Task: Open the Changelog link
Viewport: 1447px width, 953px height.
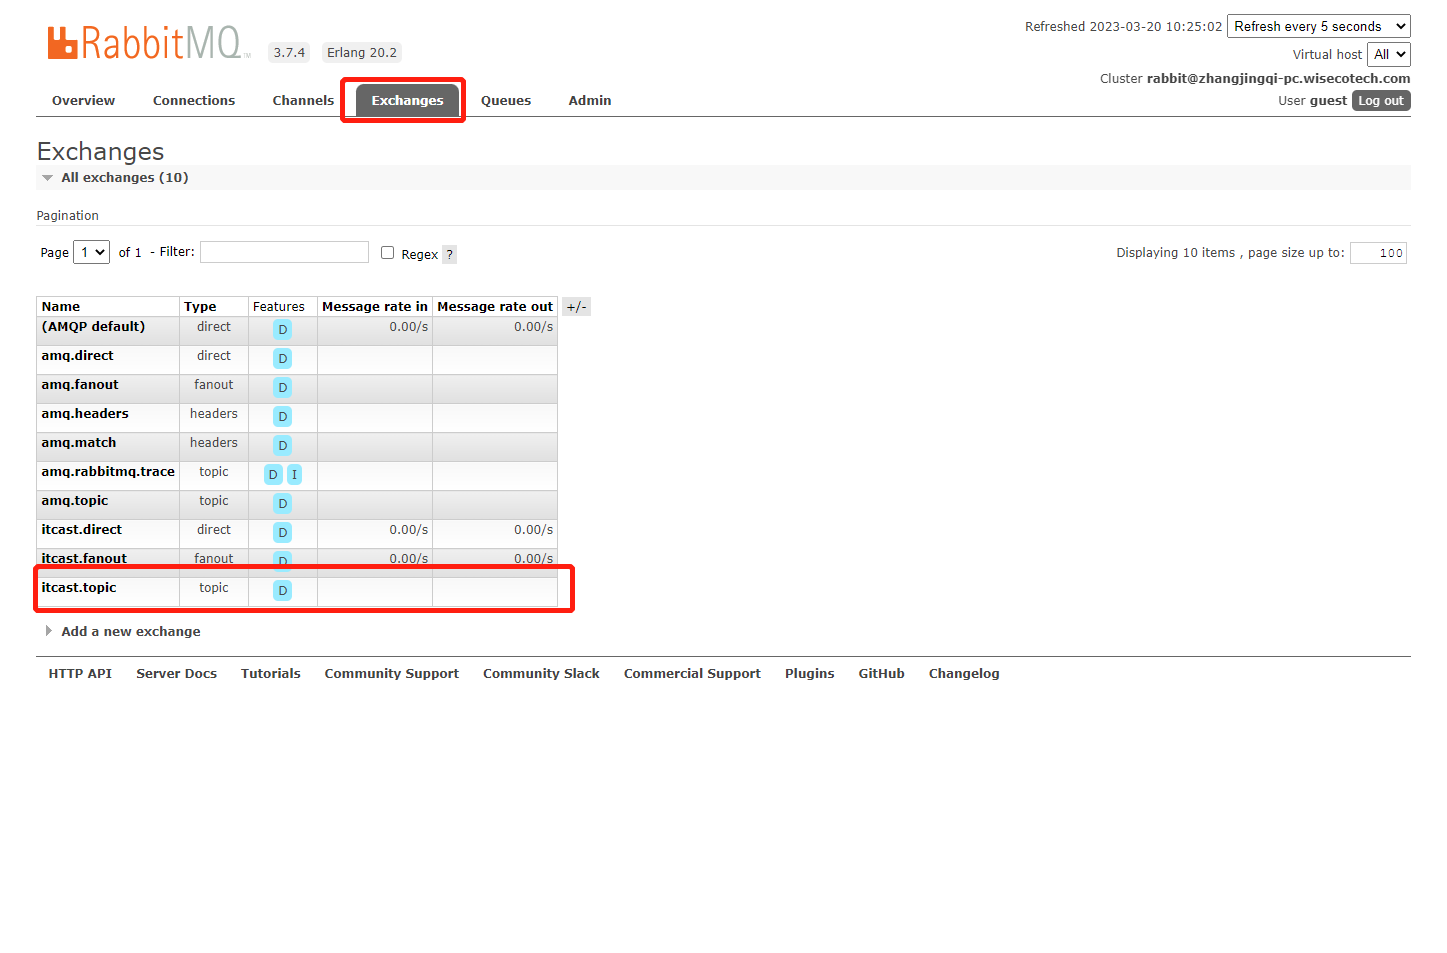Action: 964,673
